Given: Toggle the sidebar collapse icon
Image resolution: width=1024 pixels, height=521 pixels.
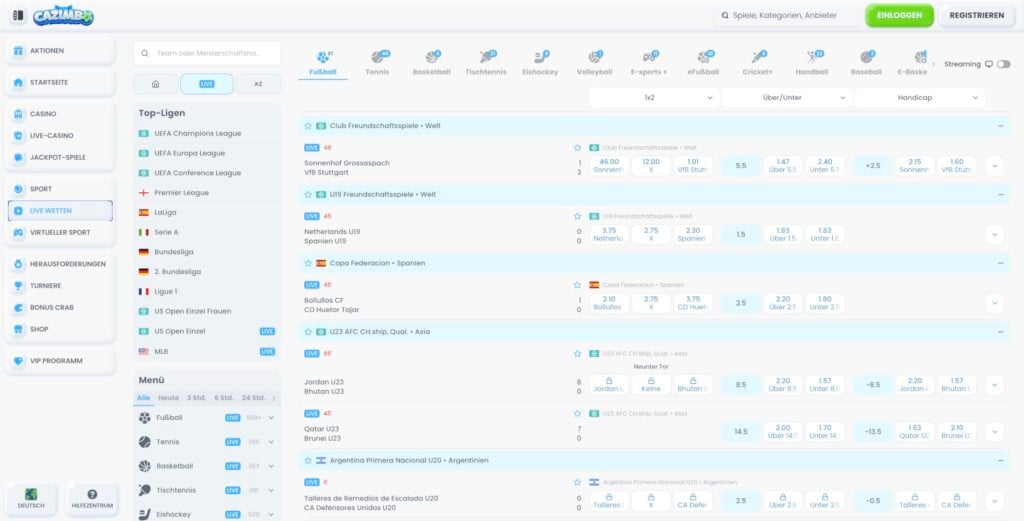Looking at the screenshot, I should (18, 15).
